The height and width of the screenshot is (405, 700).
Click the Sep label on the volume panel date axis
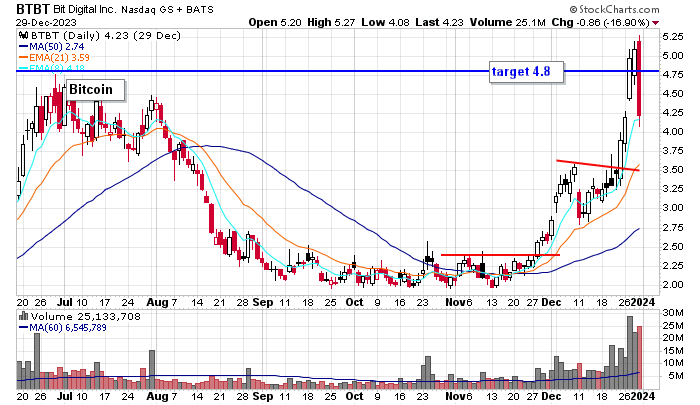262,396
